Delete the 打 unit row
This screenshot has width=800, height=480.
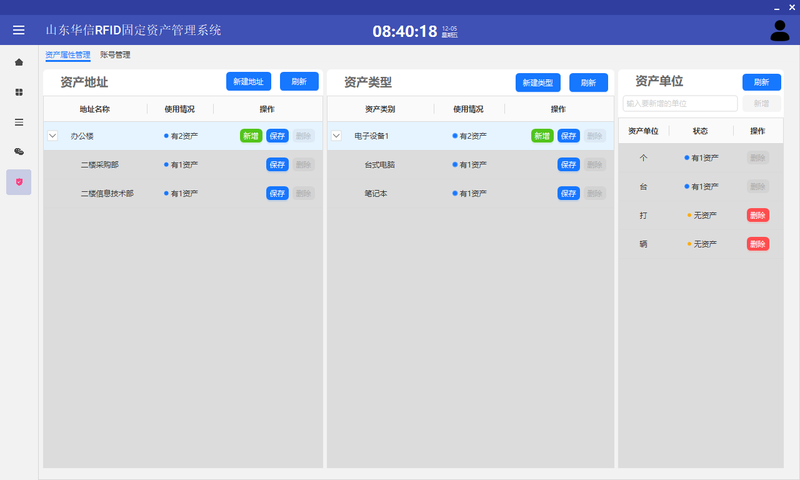pyautogui.click(x=758, y=215)
